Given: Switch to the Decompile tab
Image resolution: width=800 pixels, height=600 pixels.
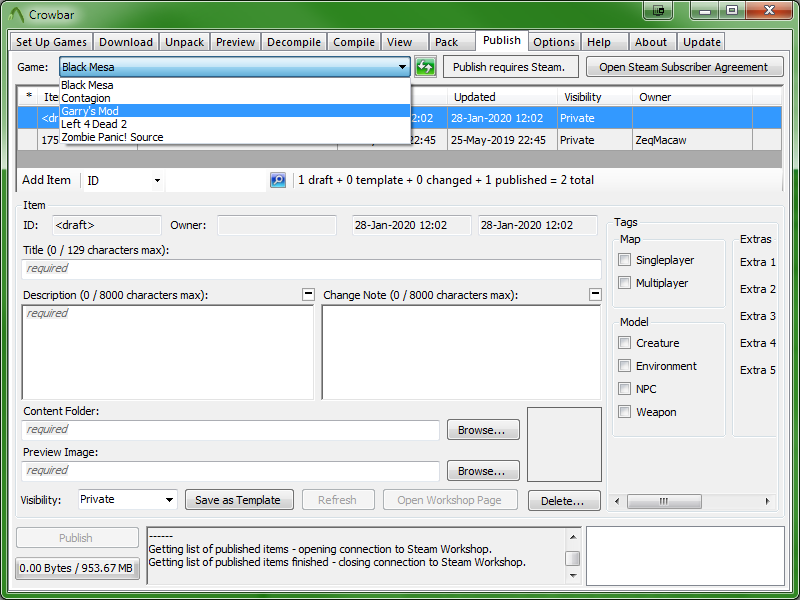Looking at the screenshot, I should coord(294,42).
